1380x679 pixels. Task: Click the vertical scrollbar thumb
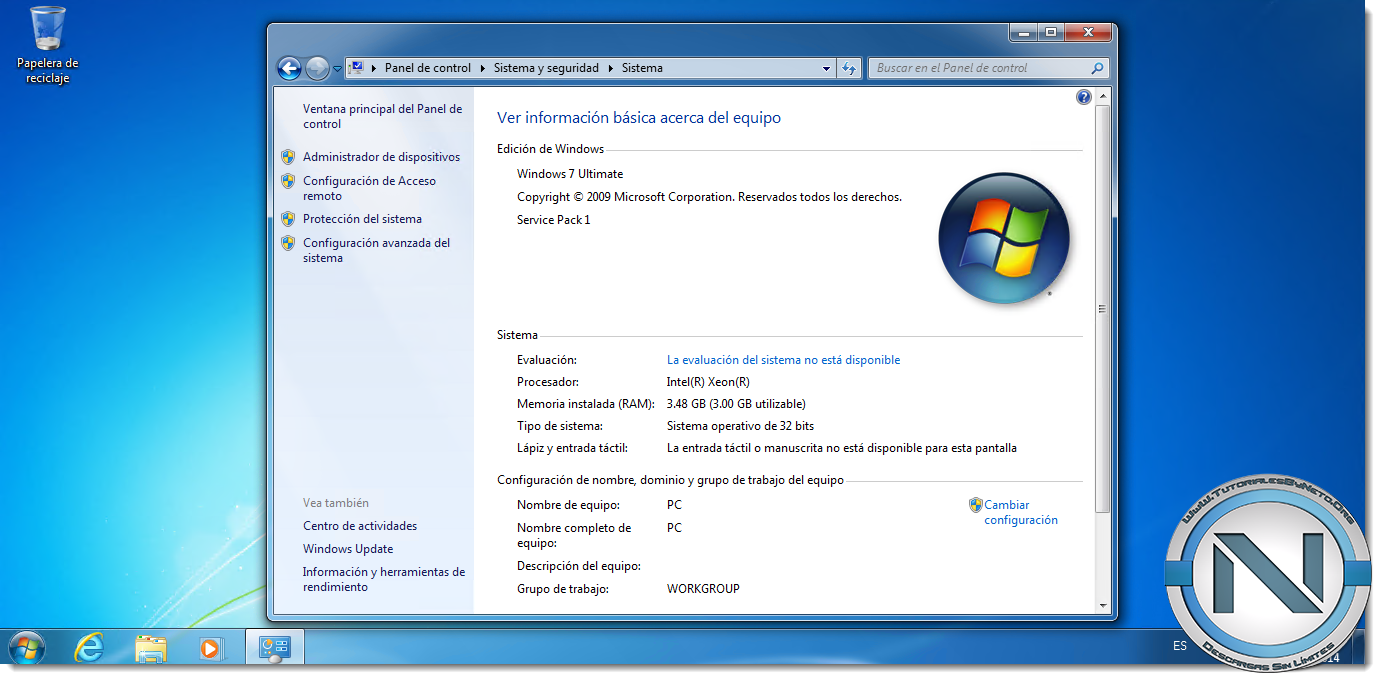[1103, 309]
